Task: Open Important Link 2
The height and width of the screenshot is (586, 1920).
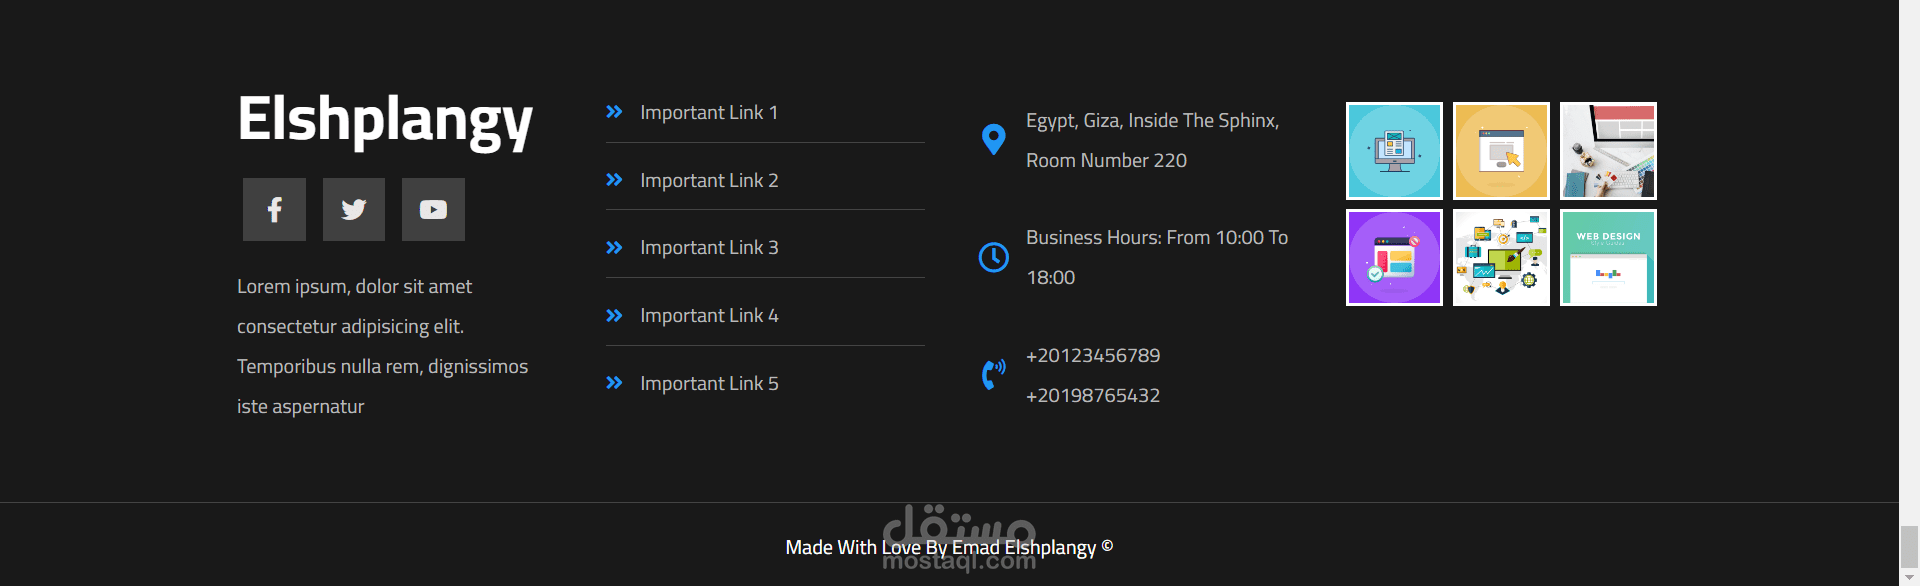Action: tap(709, 181)
